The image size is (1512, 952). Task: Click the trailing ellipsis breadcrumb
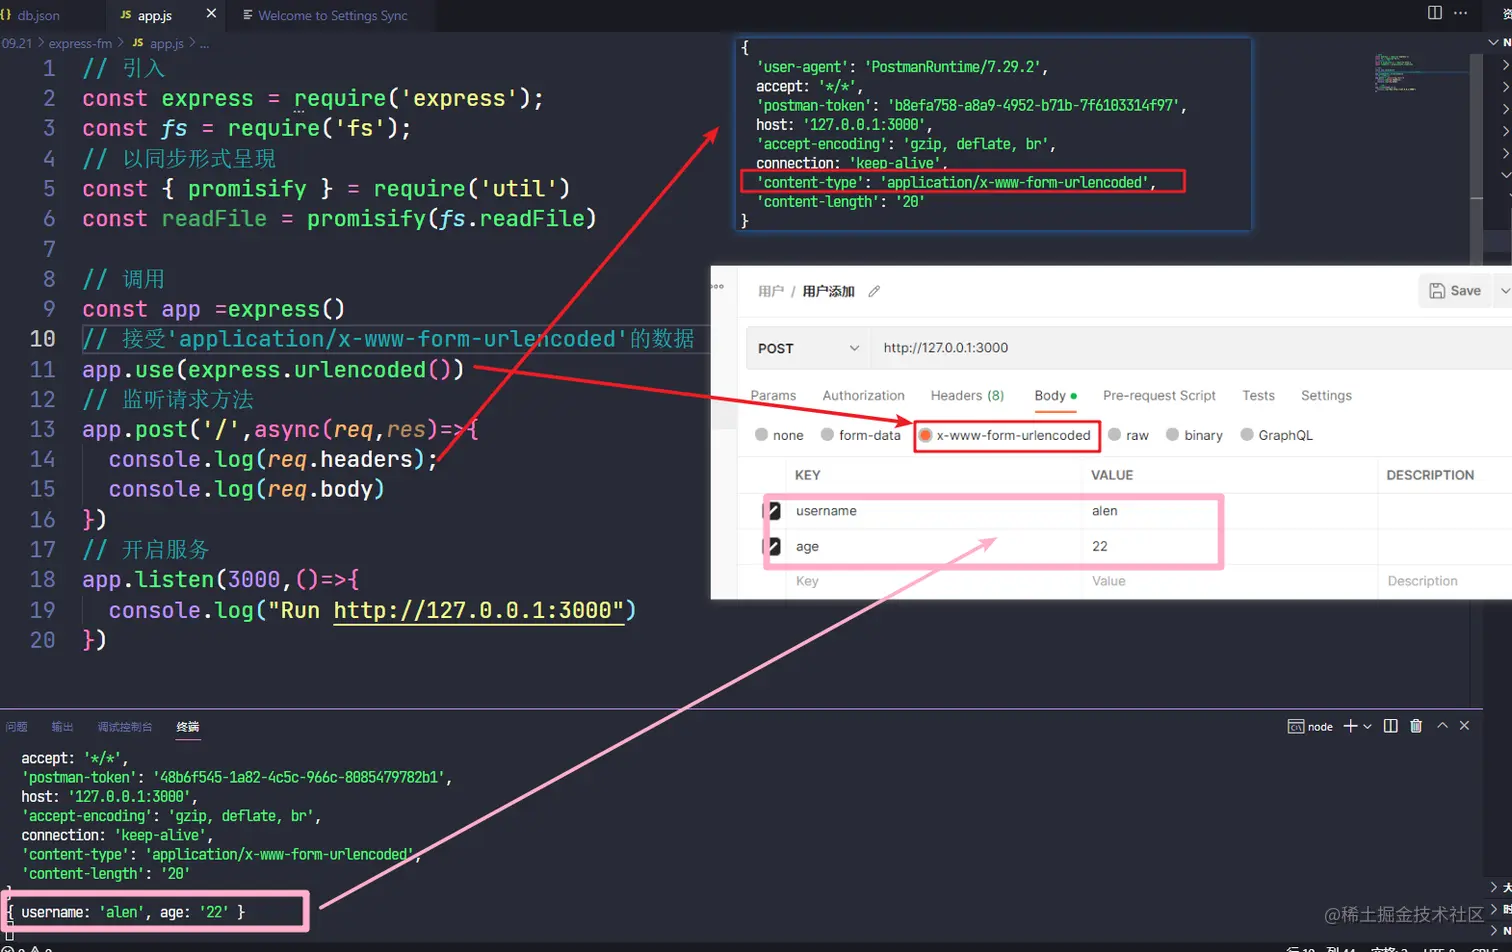pyautogui.click(x=204, y=43)
